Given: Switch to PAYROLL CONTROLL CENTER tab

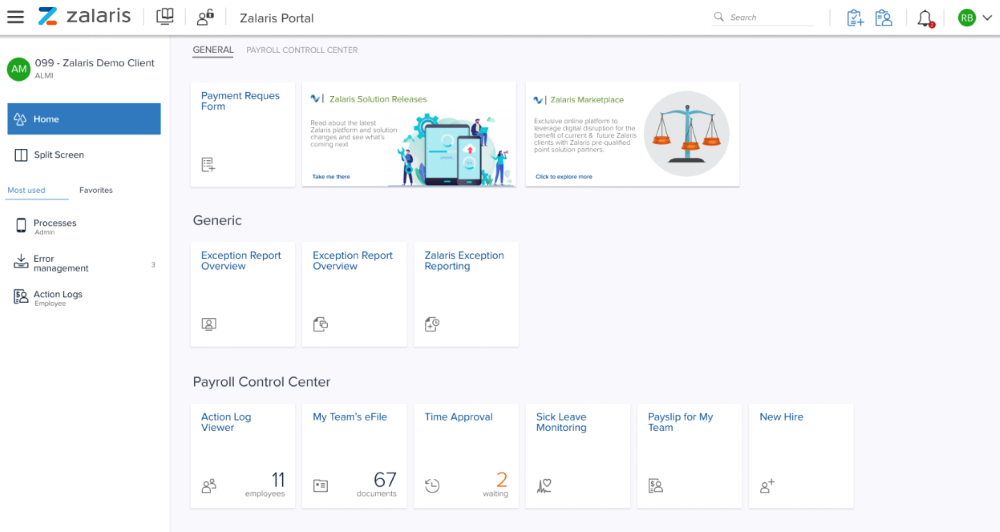Looking at the screenshot, I should tap(302, 50).
